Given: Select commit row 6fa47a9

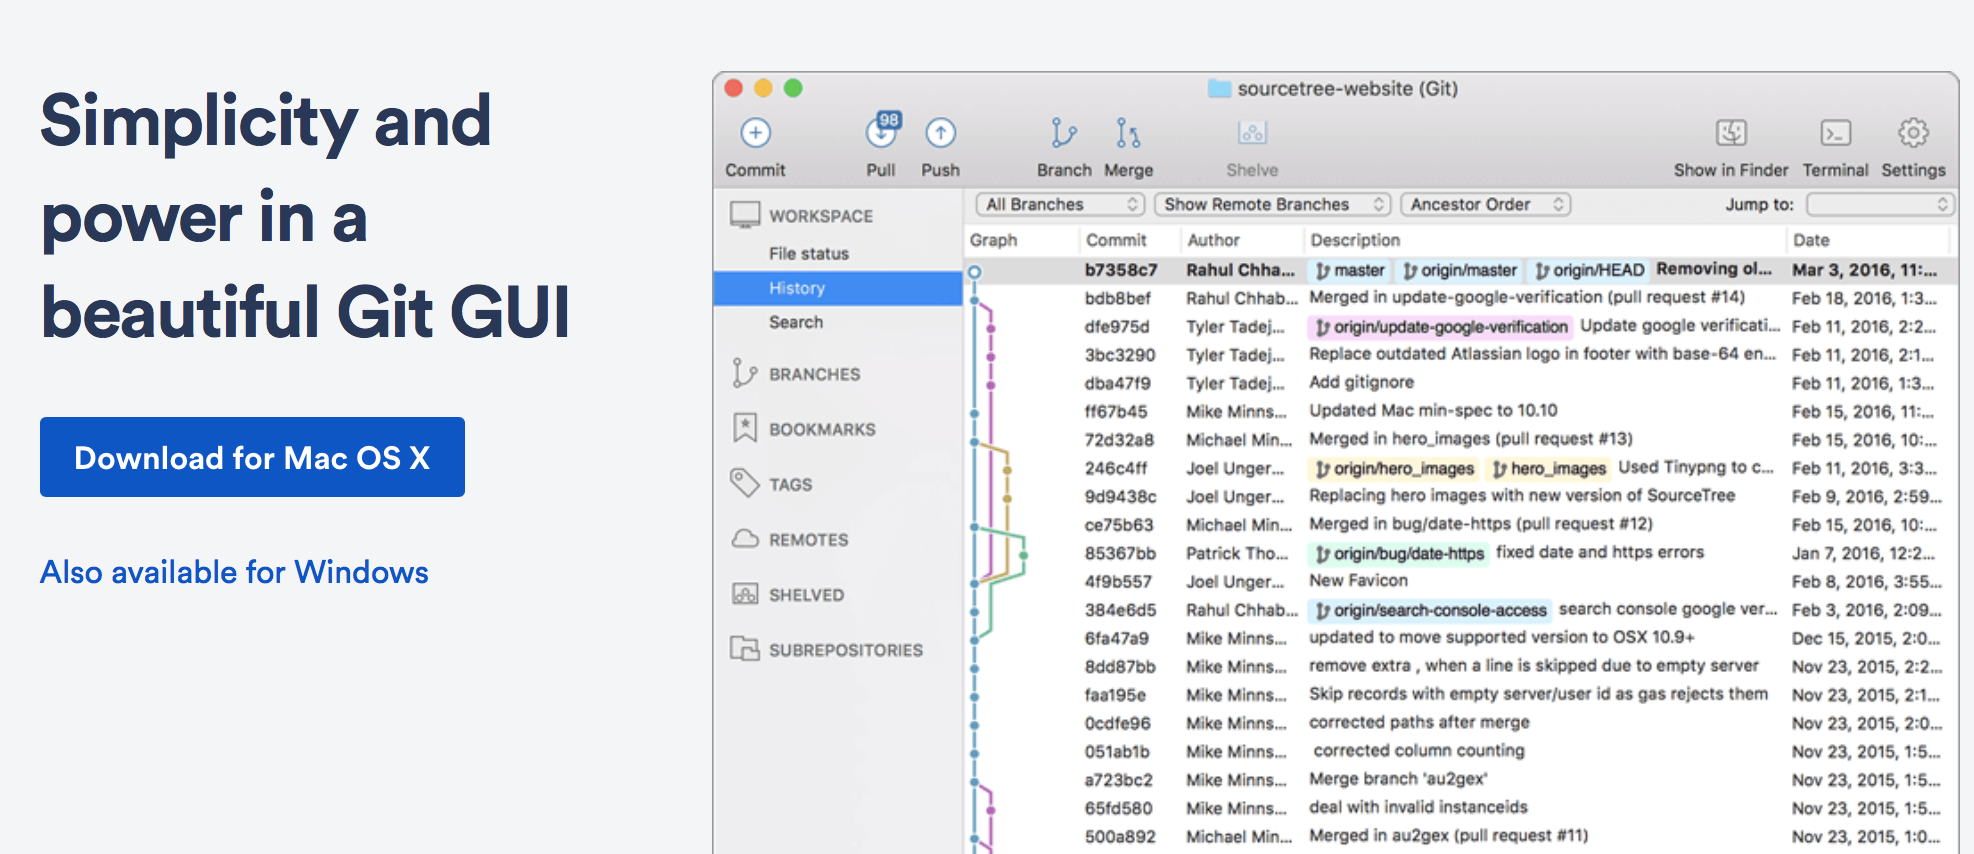Looking at the screenshot, I should (1460, 638).
